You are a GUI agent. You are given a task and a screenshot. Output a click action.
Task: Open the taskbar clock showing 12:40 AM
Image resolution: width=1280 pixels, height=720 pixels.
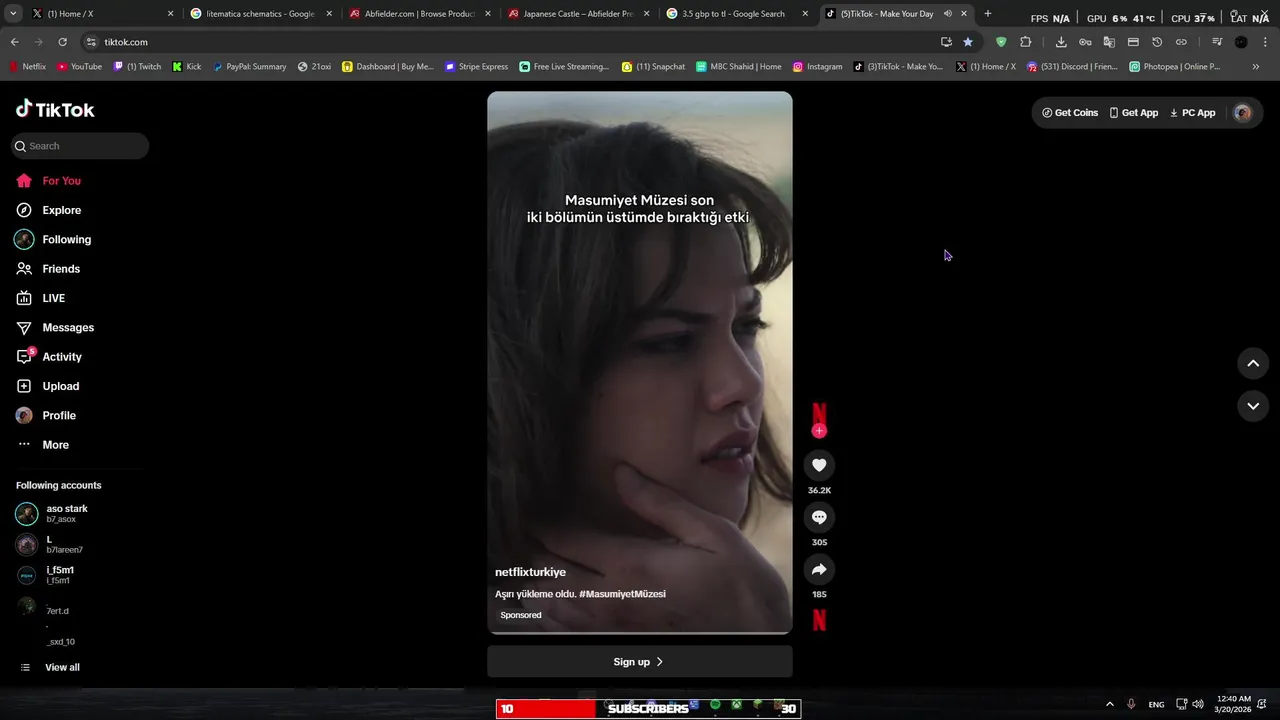tap(1235, 704)
